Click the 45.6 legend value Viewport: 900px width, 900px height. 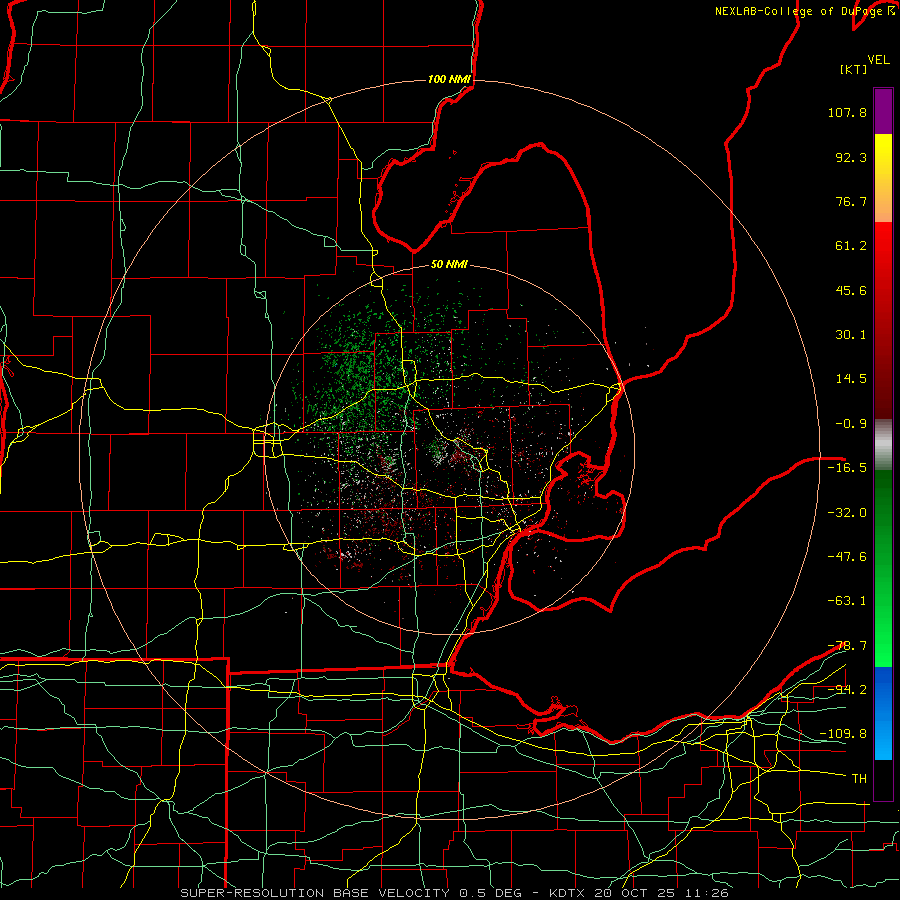click(x=851, y=290)
